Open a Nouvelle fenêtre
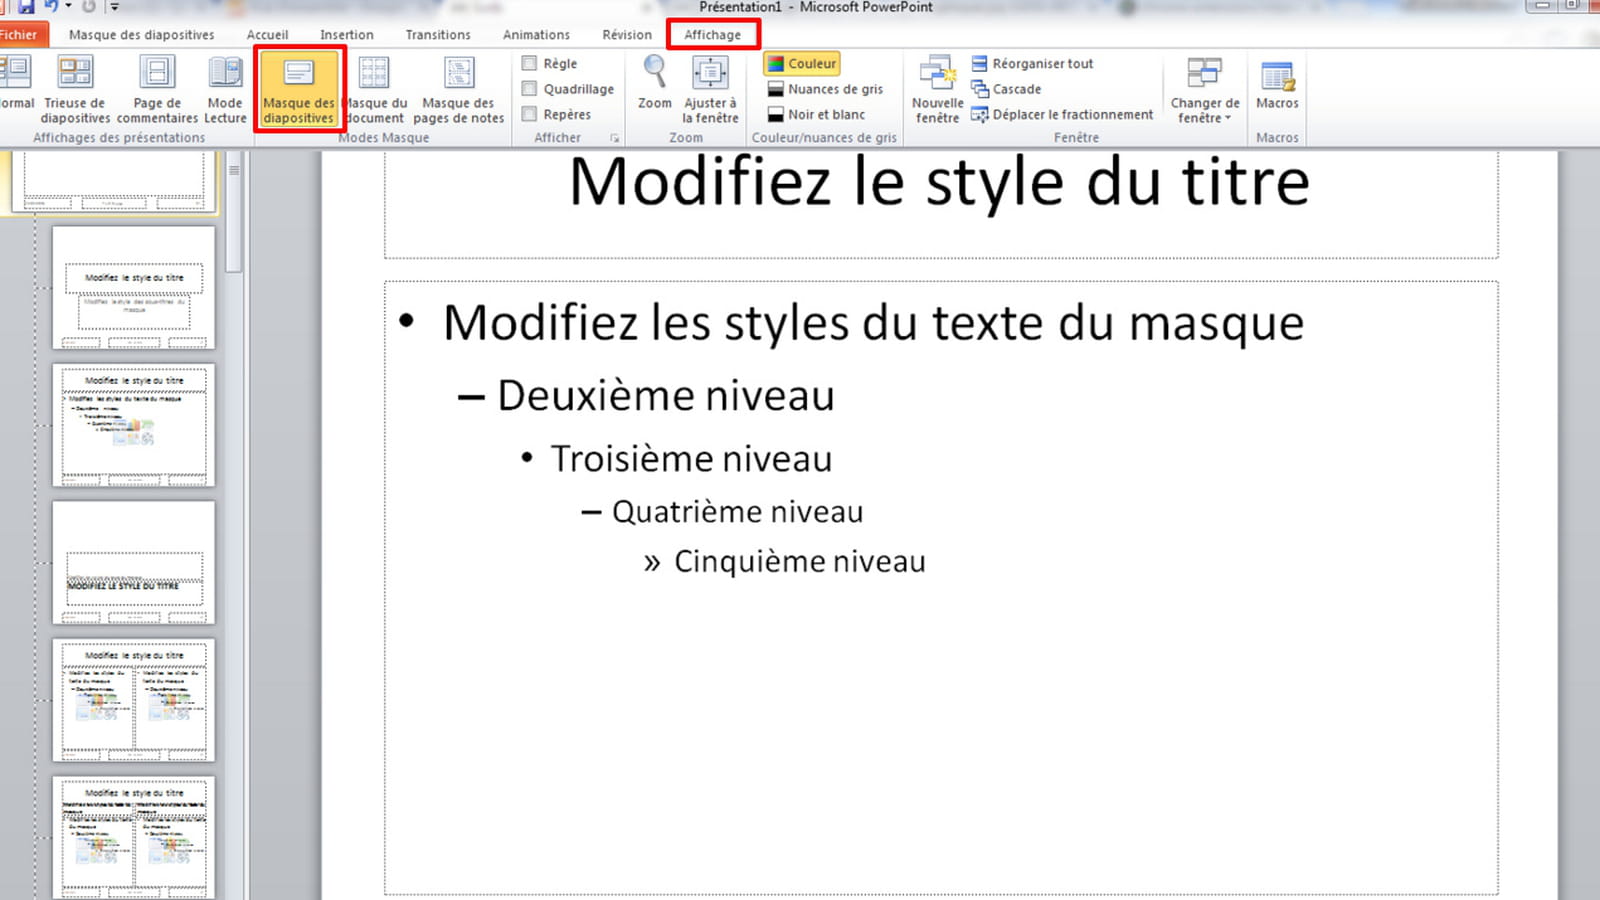This screenshot has width=1600, height=900. coord(937,89)
